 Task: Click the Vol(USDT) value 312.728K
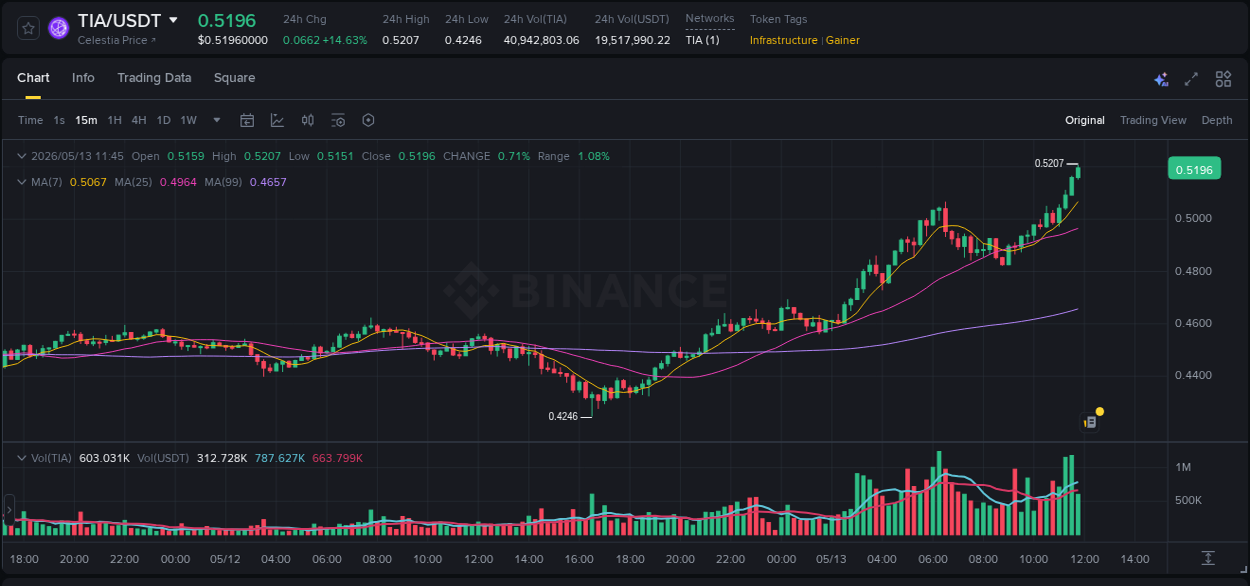tap(222, 457)
